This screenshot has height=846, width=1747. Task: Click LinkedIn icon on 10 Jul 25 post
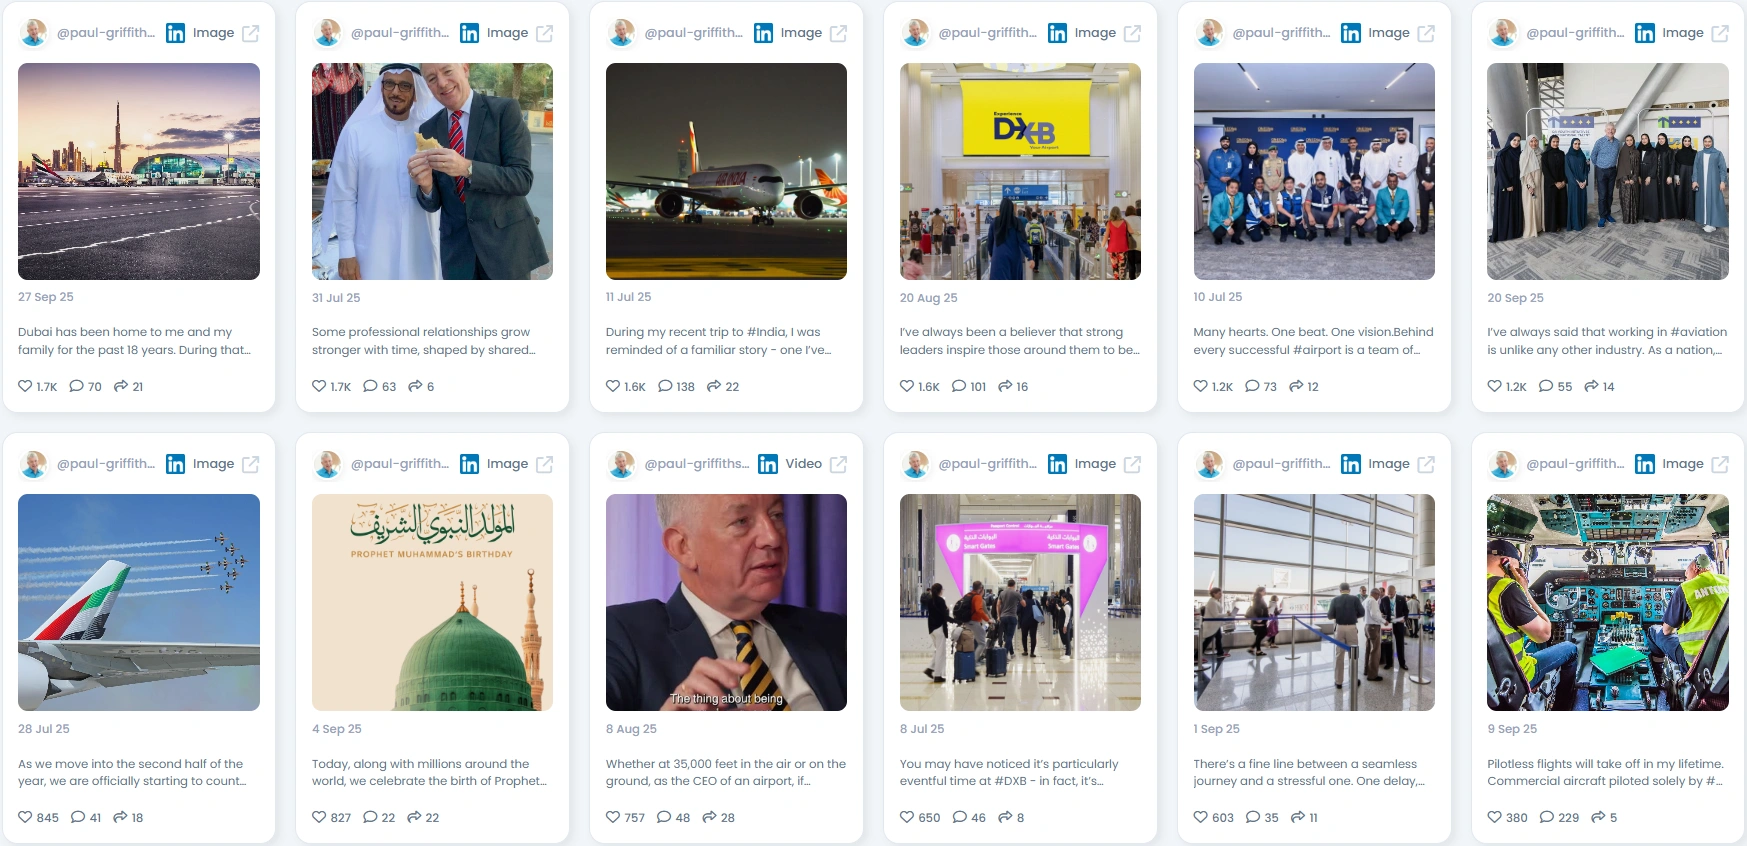pyautogui.click(x=1351, y=33)
